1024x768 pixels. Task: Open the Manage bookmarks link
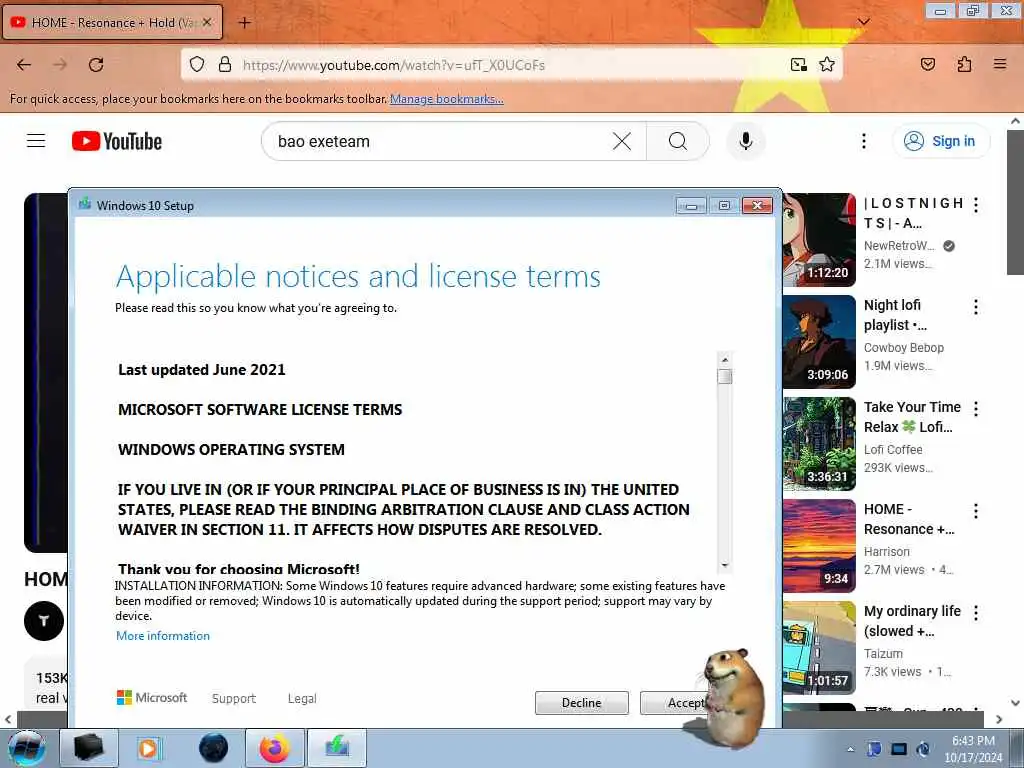447,99
